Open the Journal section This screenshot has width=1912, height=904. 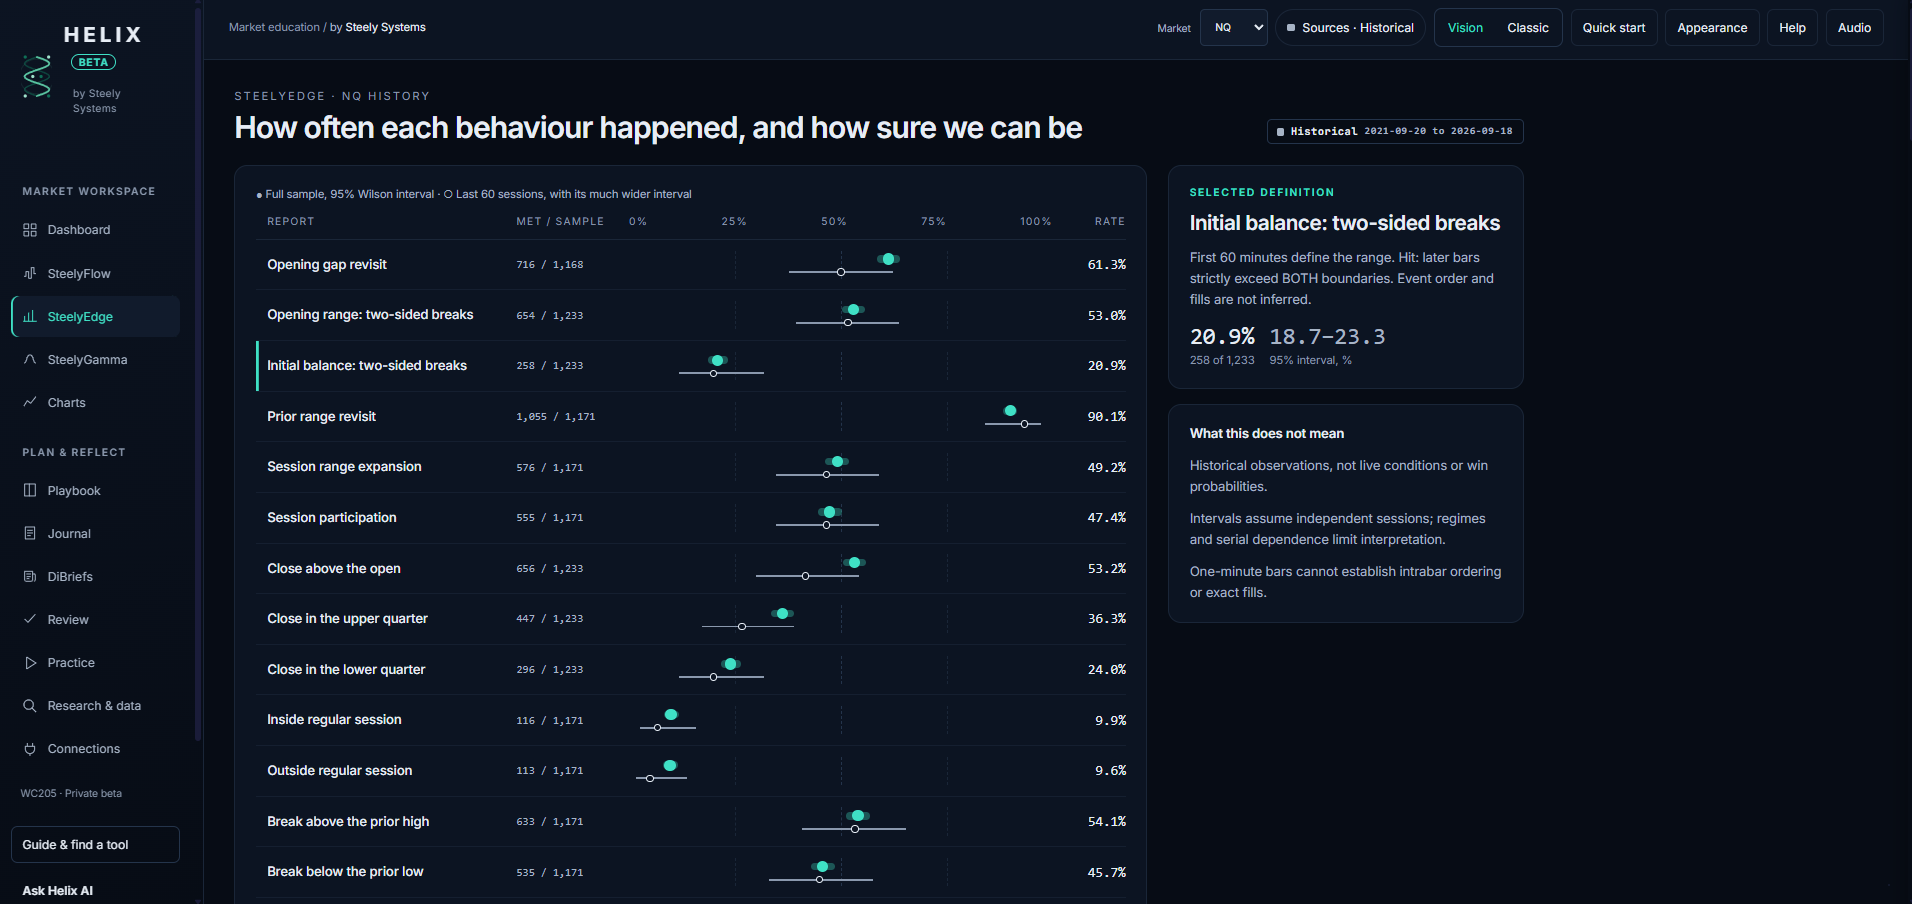click(95, 533)
